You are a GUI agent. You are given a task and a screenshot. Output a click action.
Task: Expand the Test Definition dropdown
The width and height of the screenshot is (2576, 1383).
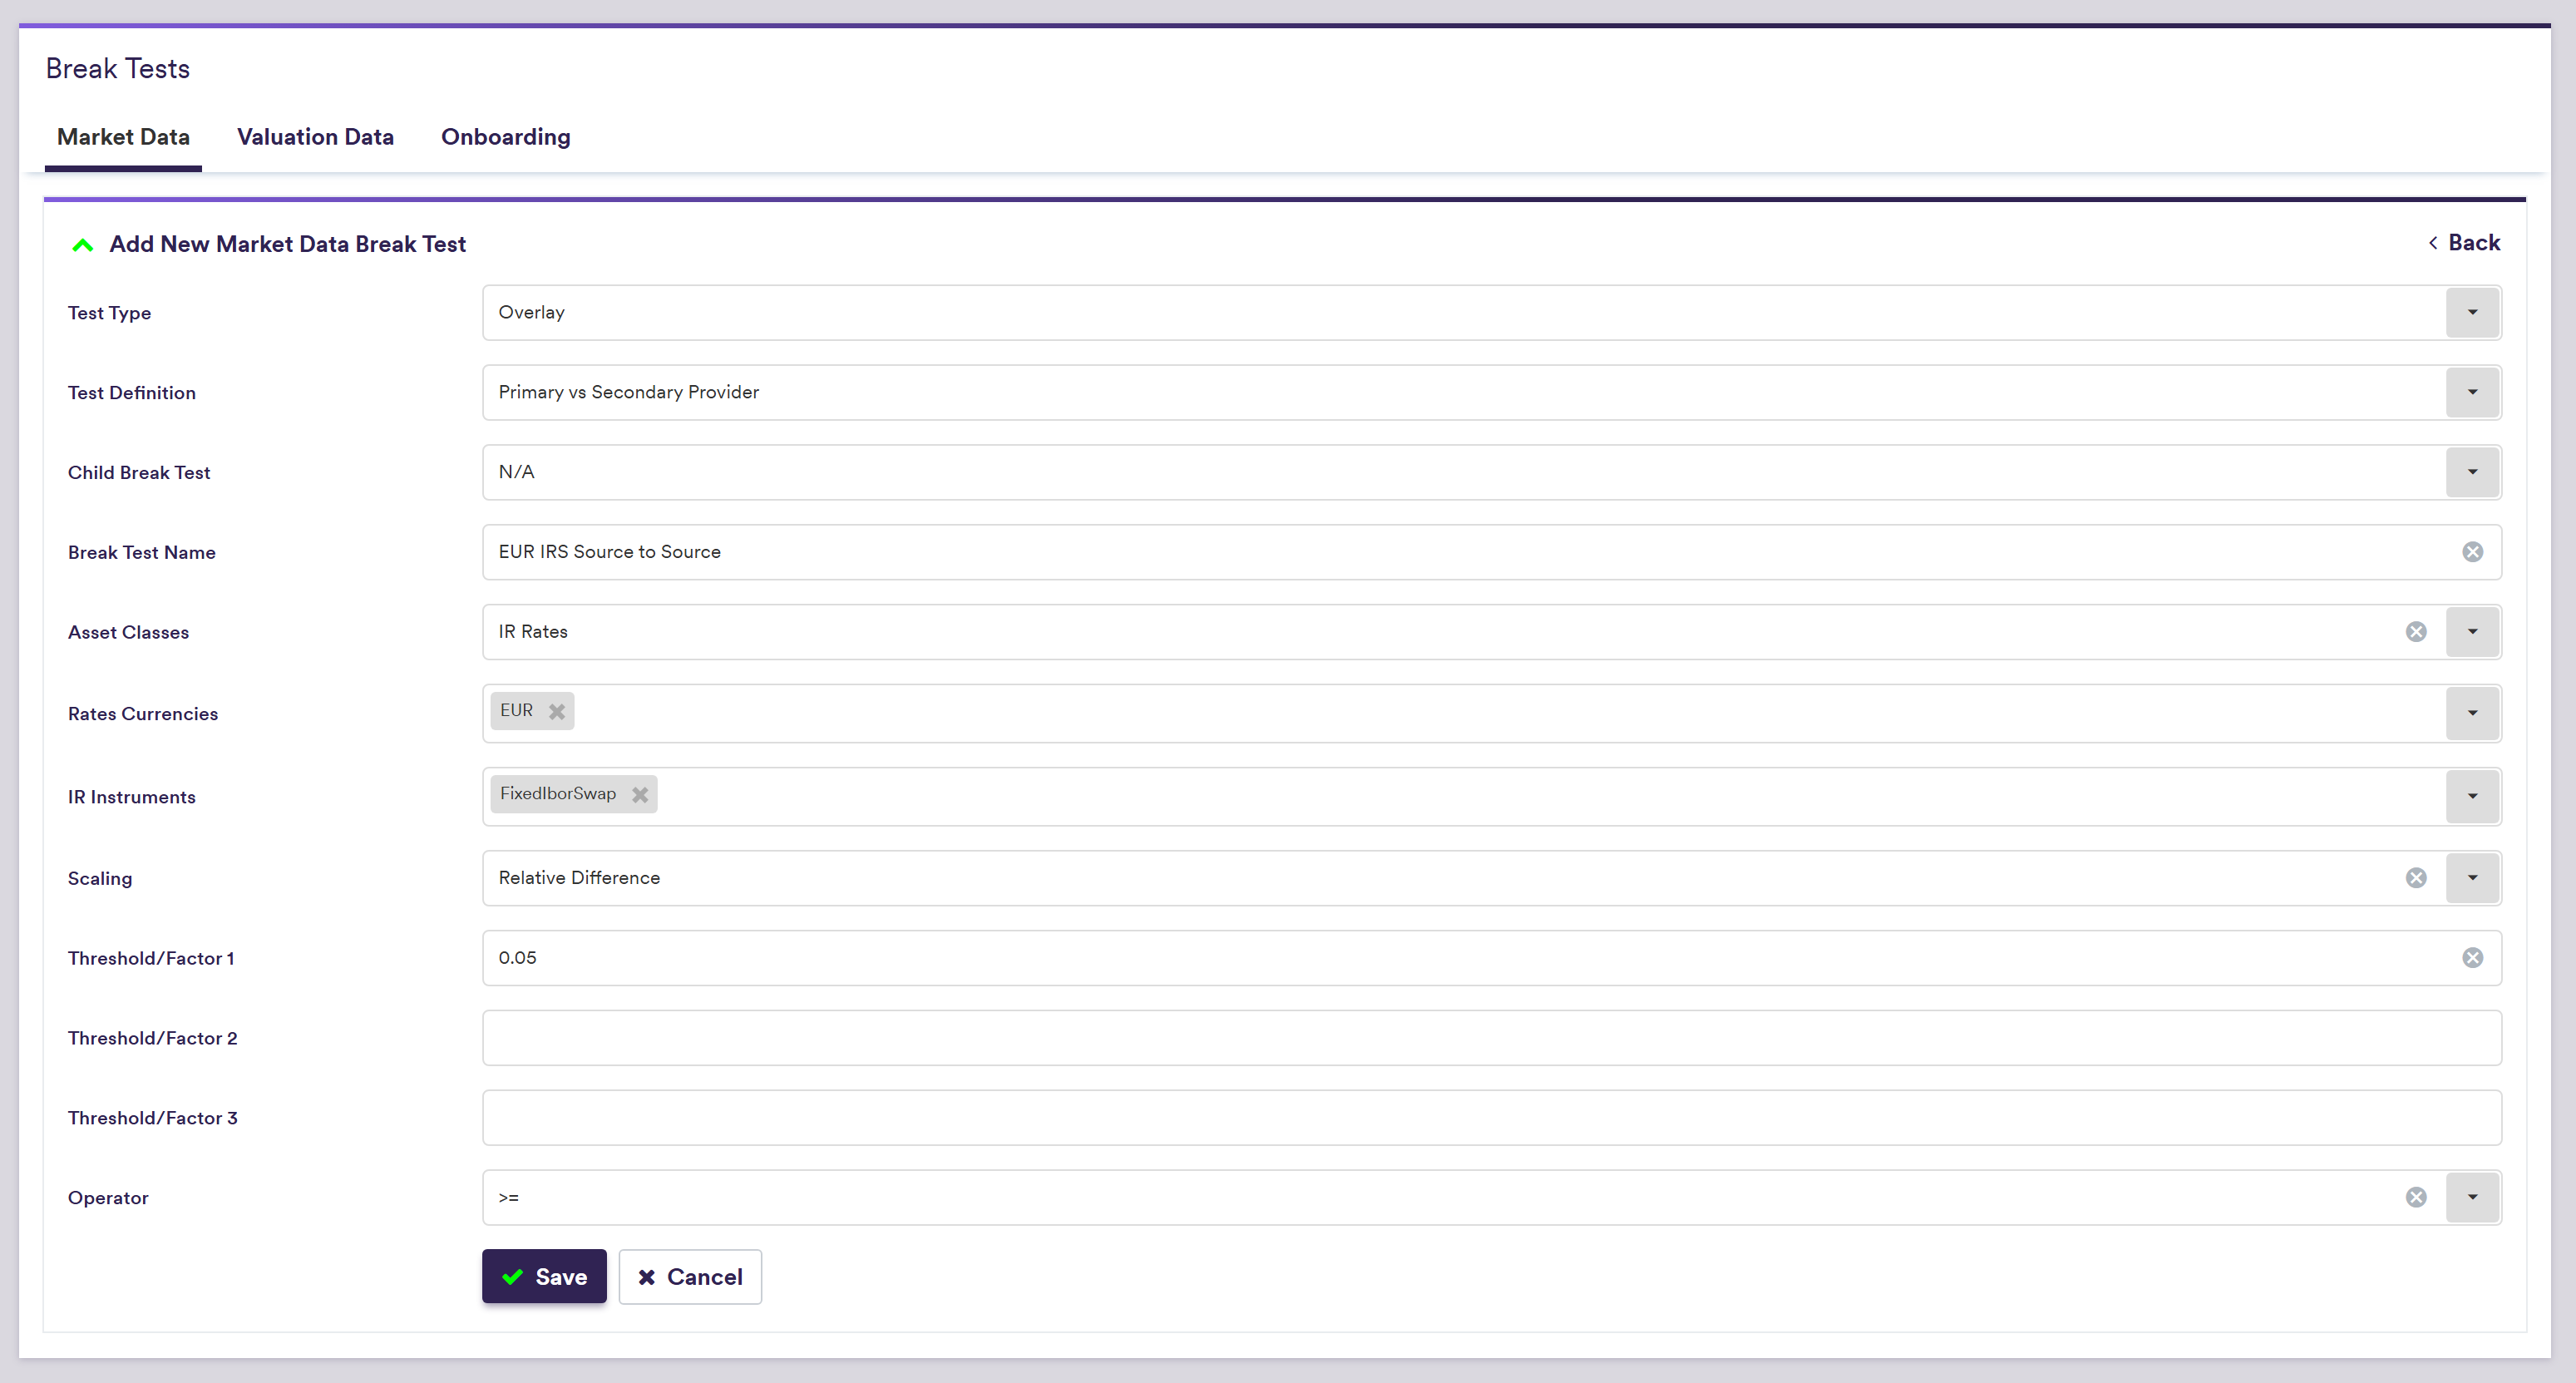click(x=2472, y=393)
